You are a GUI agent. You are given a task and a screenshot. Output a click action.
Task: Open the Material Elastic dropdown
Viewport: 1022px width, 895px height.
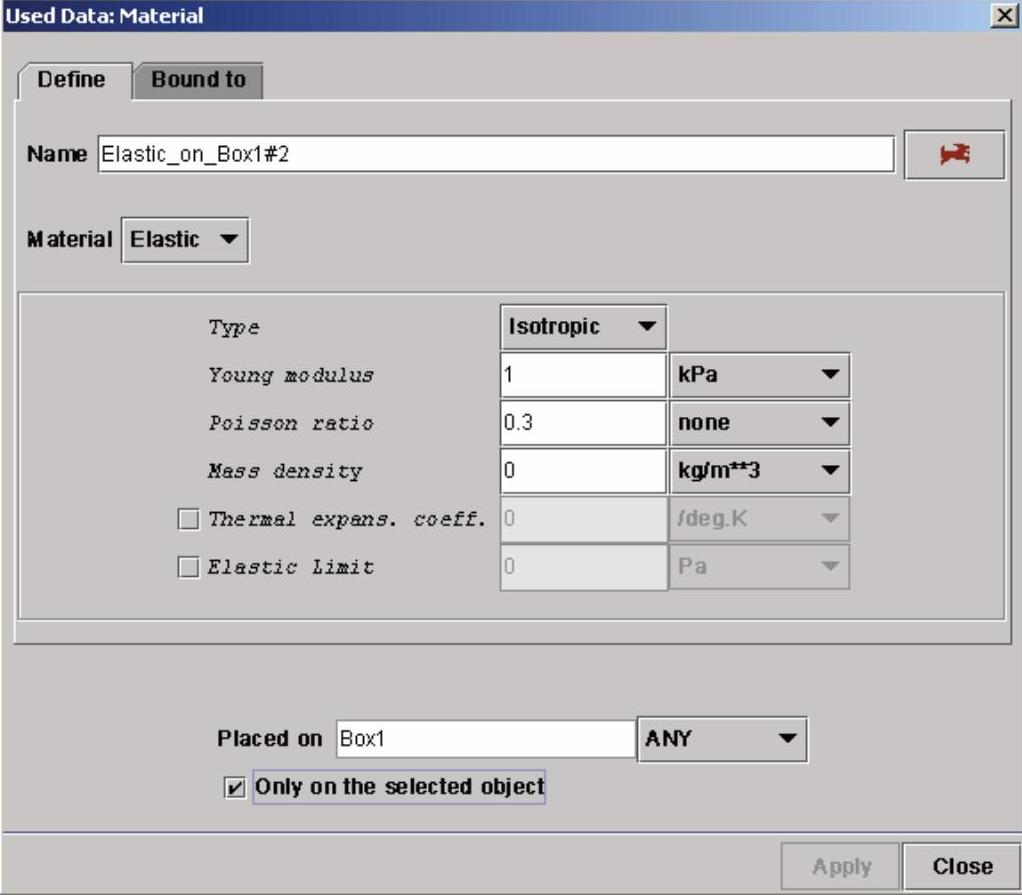[x=185, y=240]
